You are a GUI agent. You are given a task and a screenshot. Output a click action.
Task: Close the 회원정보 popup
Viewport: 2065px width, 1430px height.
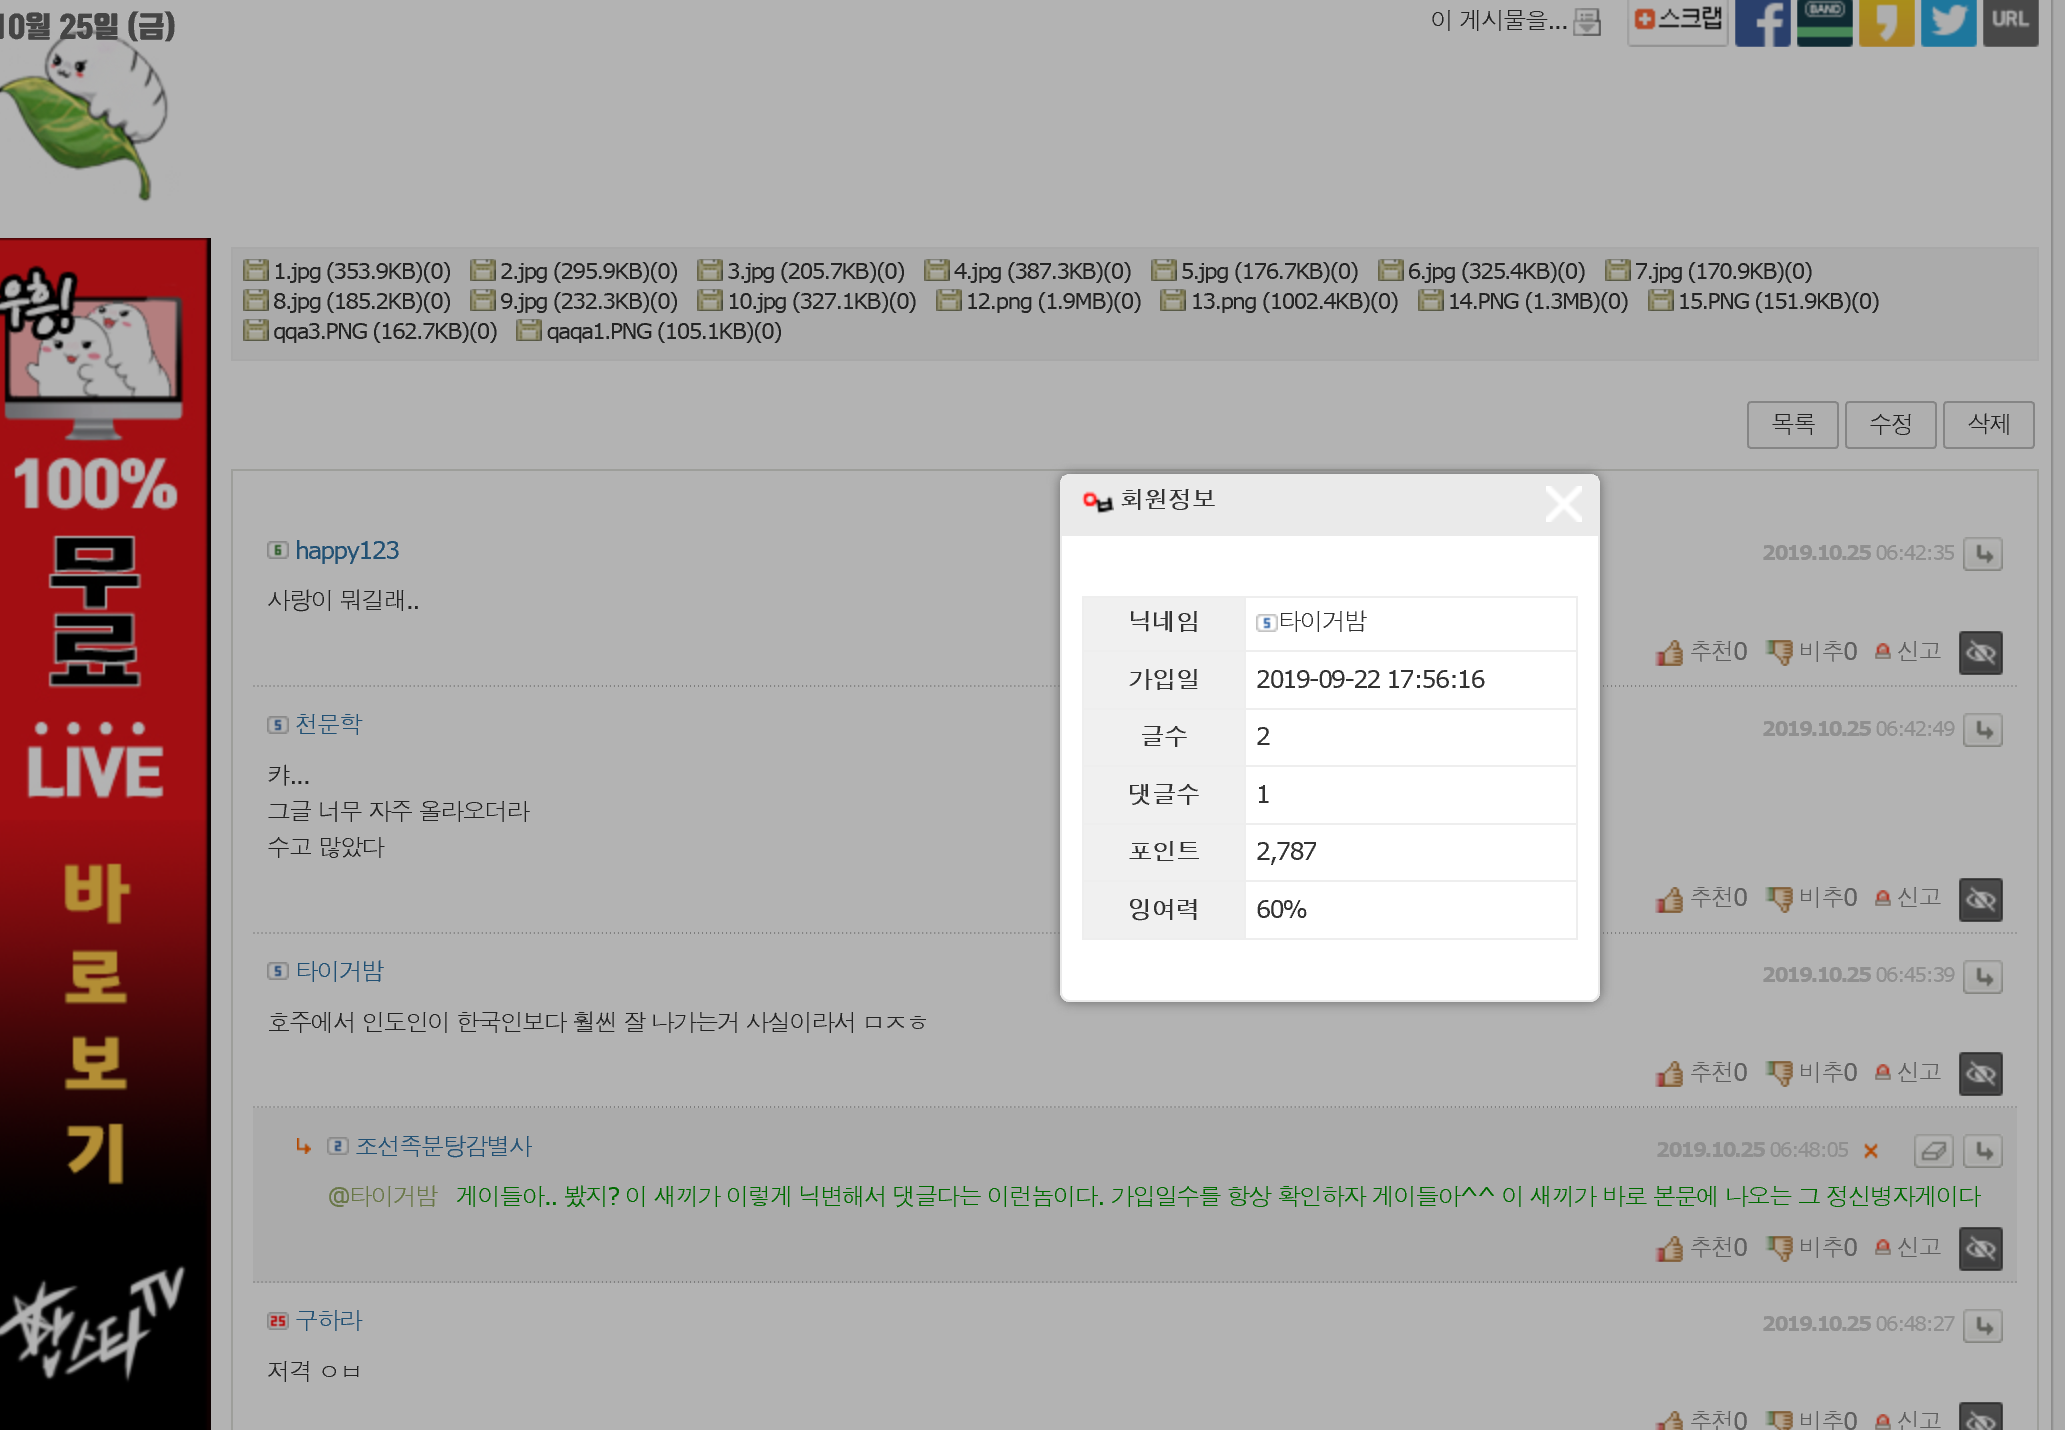tap(1563, 504)
